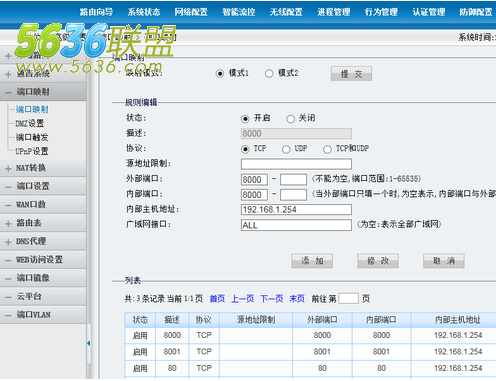
Task: Open the 端口VLAN sidebar section
Action: [43, 315]
